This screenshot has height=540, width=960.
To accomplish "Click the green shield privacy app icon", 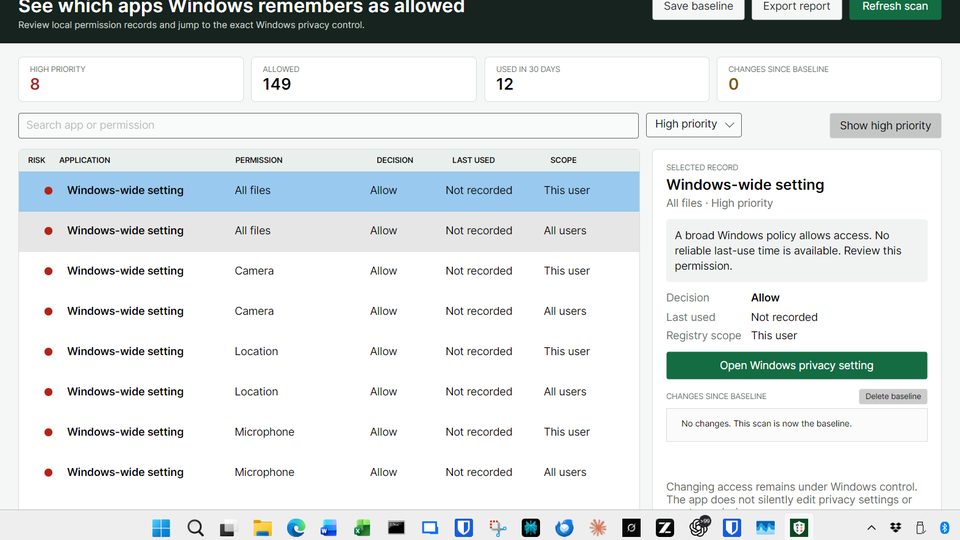I will (x=799, y=527).
